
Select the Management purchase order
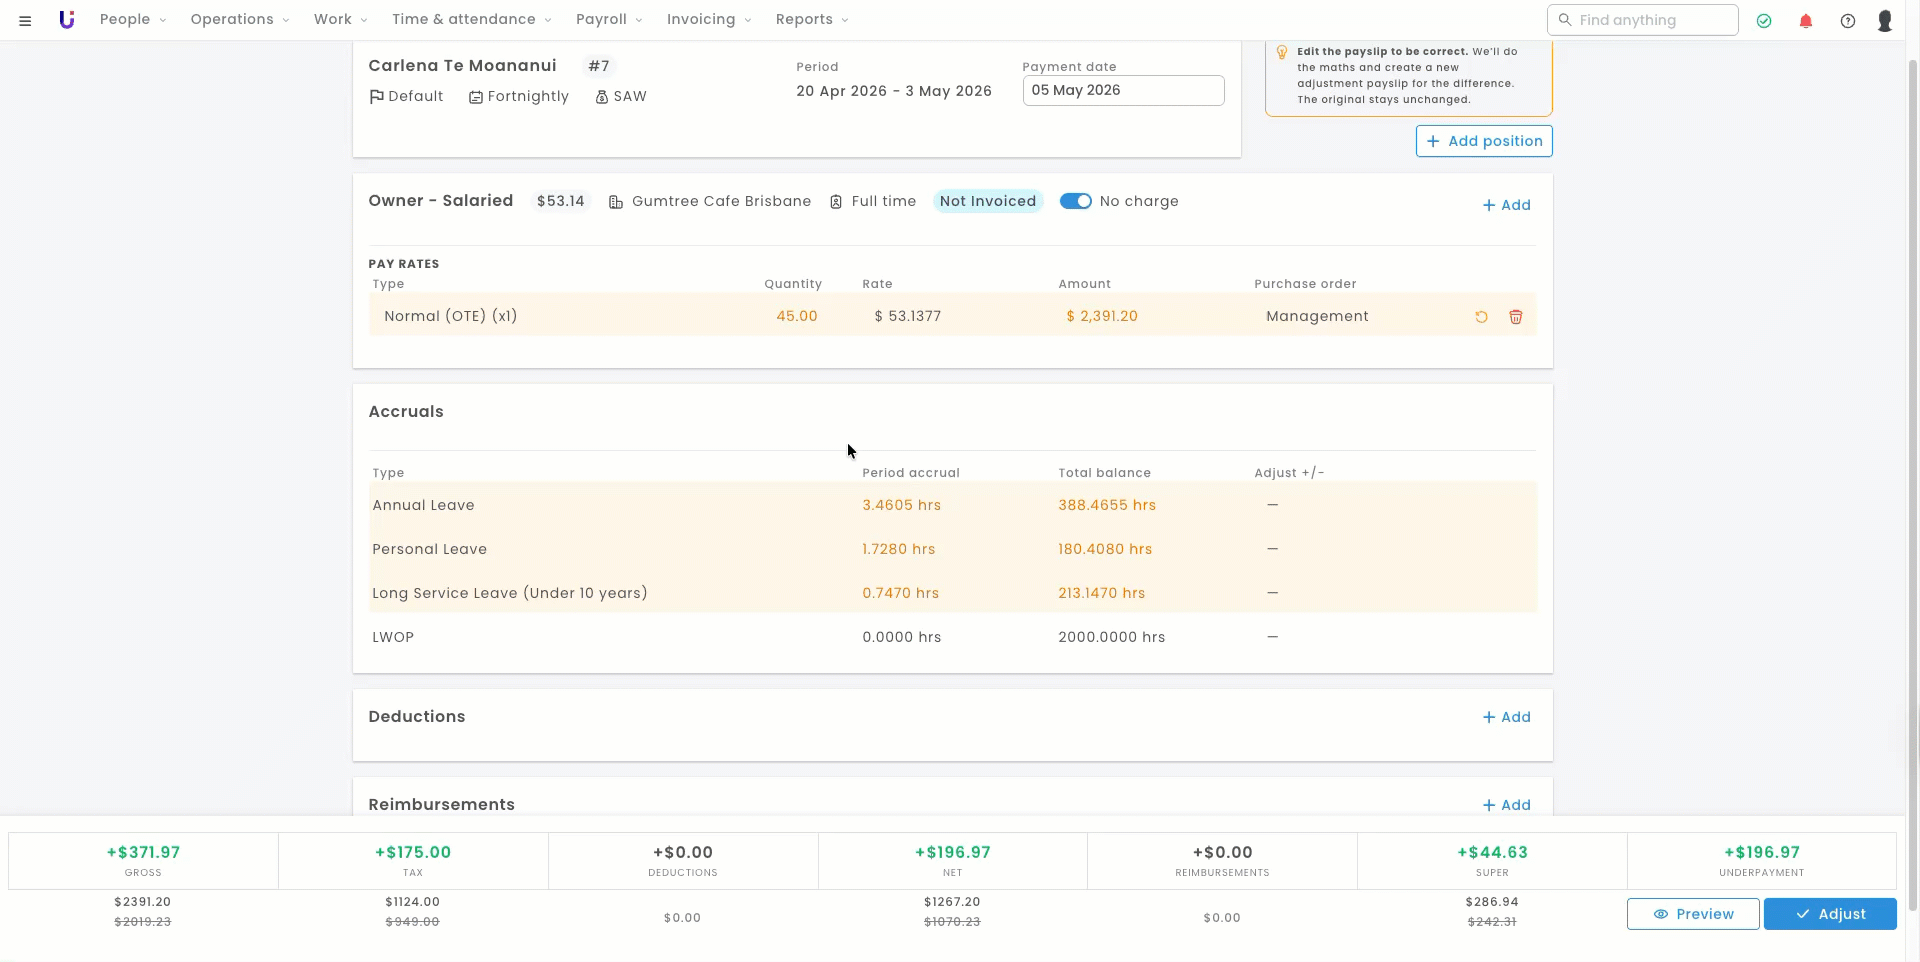1317,316
